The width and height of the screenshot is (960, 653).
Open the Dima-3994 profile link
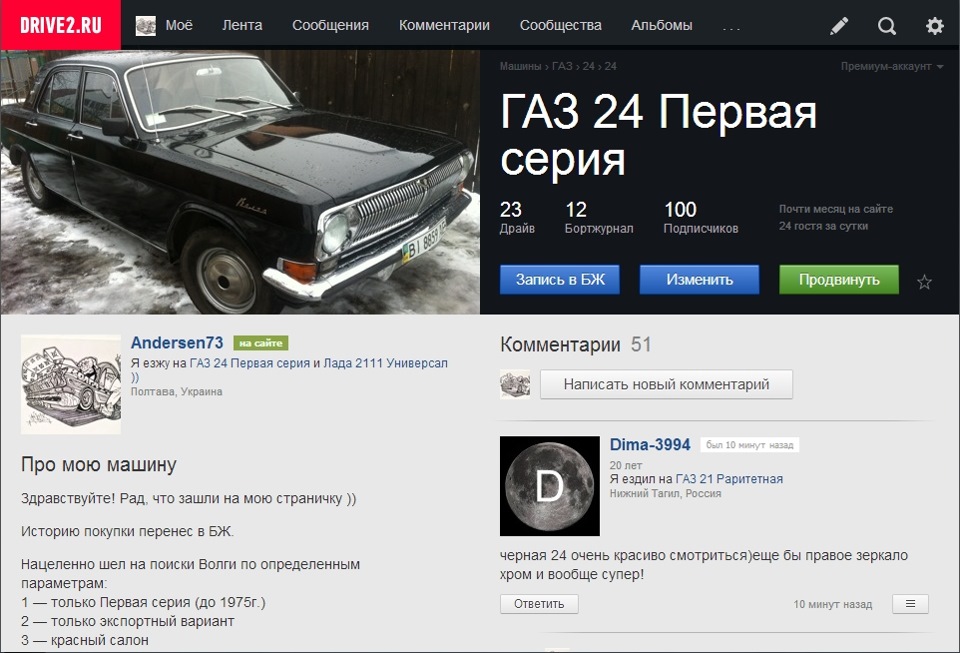click(x=650, y=444)
